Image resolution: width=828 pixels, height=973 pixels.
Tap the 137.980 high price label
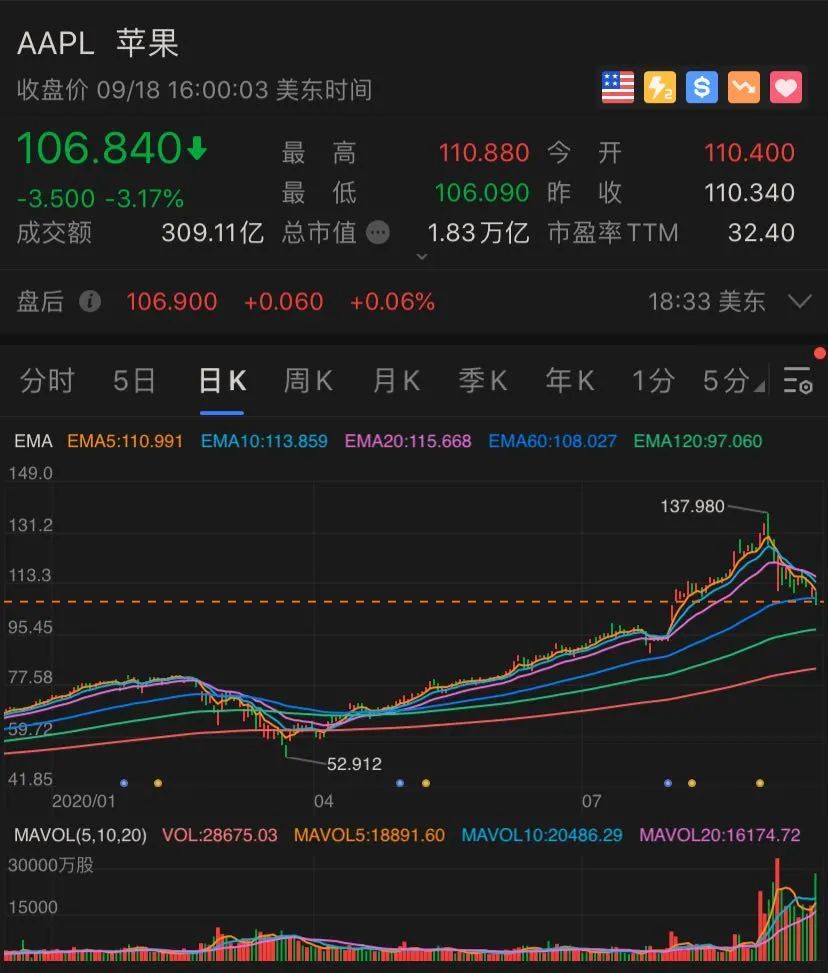tap(693, 506)
